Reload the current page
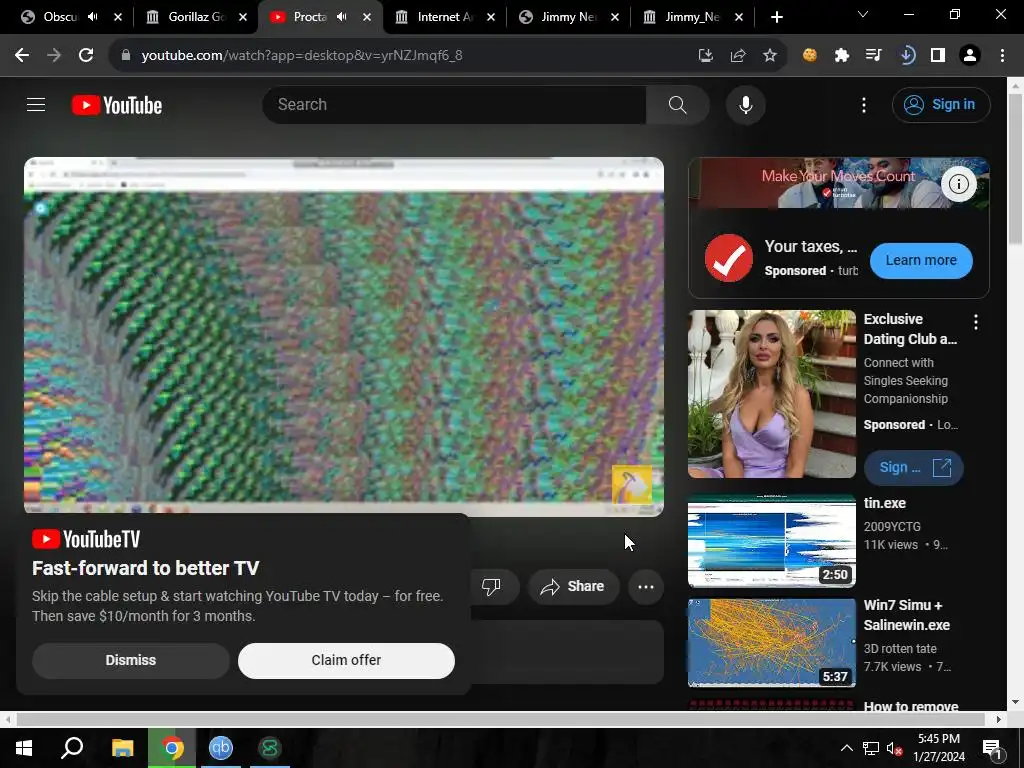Screen dimensions: 1024x768 pyautogui.click(x=86, y=56)
